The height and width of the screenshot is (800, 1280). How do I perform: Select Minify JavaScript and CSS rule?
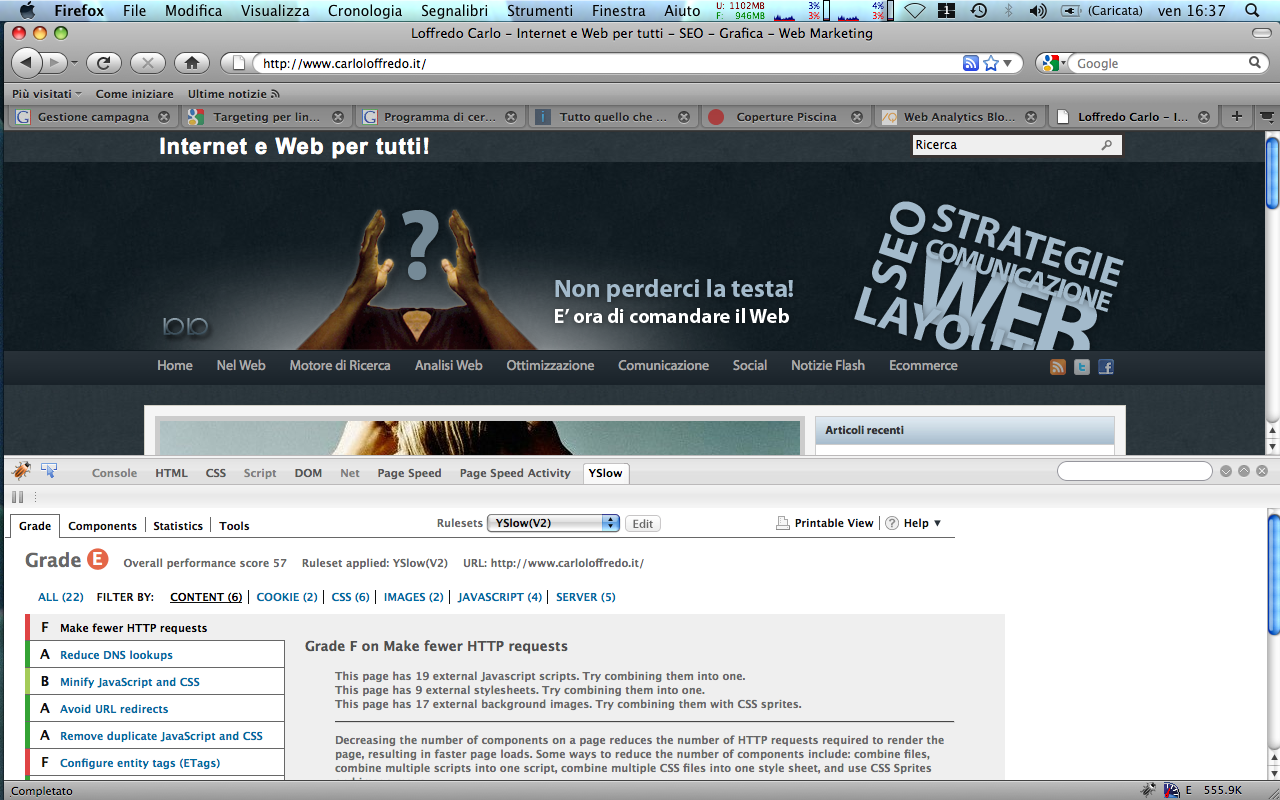(156, 682)
